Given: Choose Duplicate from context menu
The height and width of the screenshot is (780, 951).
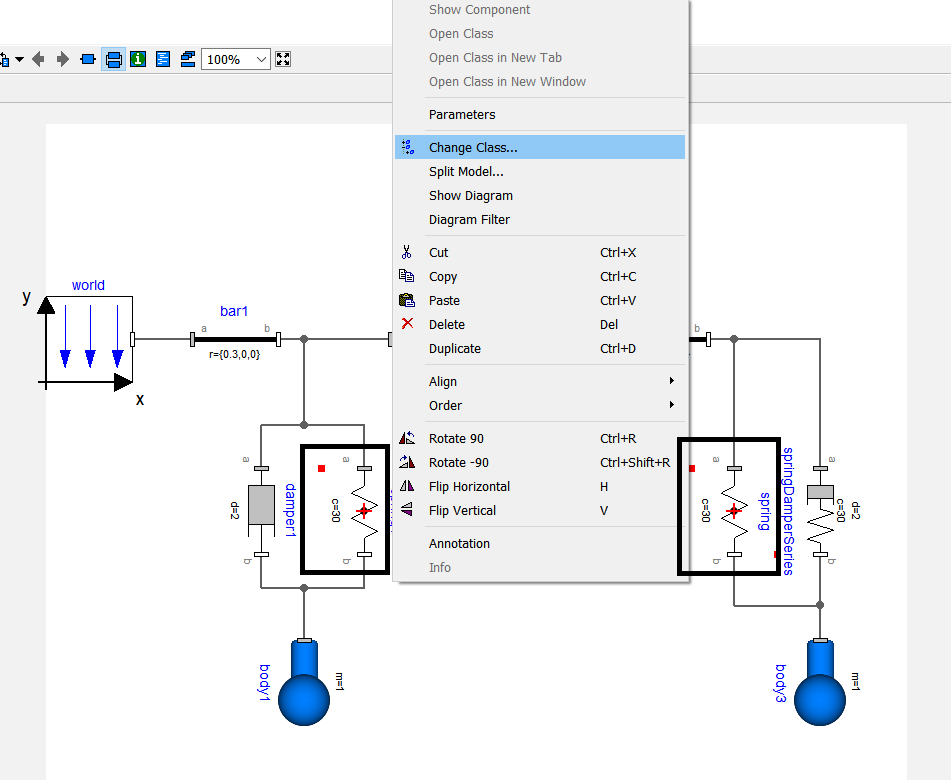Looking at the screenshot, I should tap(540, 349).
